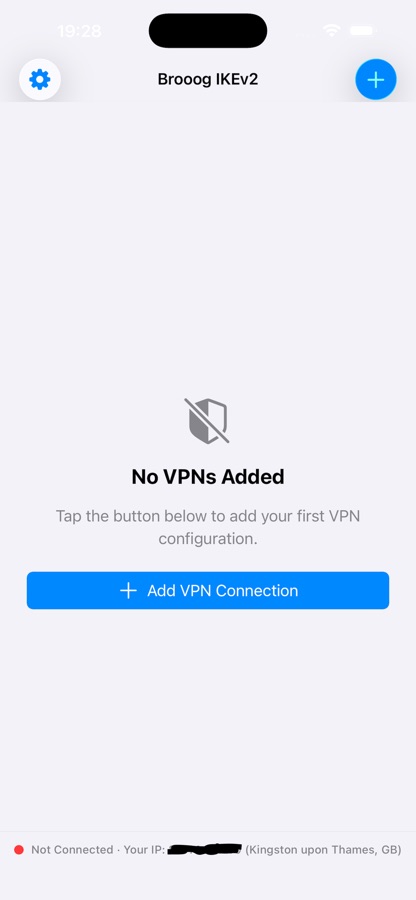Click the 'IKEv2' part of the title
The width and height of the screenshot is (416, 900).
click(x=237, y=79)
